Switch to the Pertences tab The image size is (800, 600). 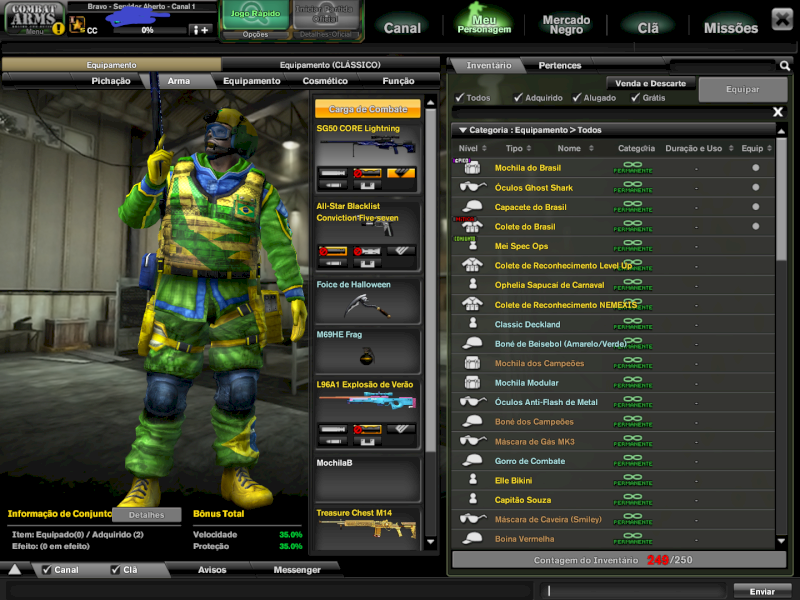[x=560, y=65]
